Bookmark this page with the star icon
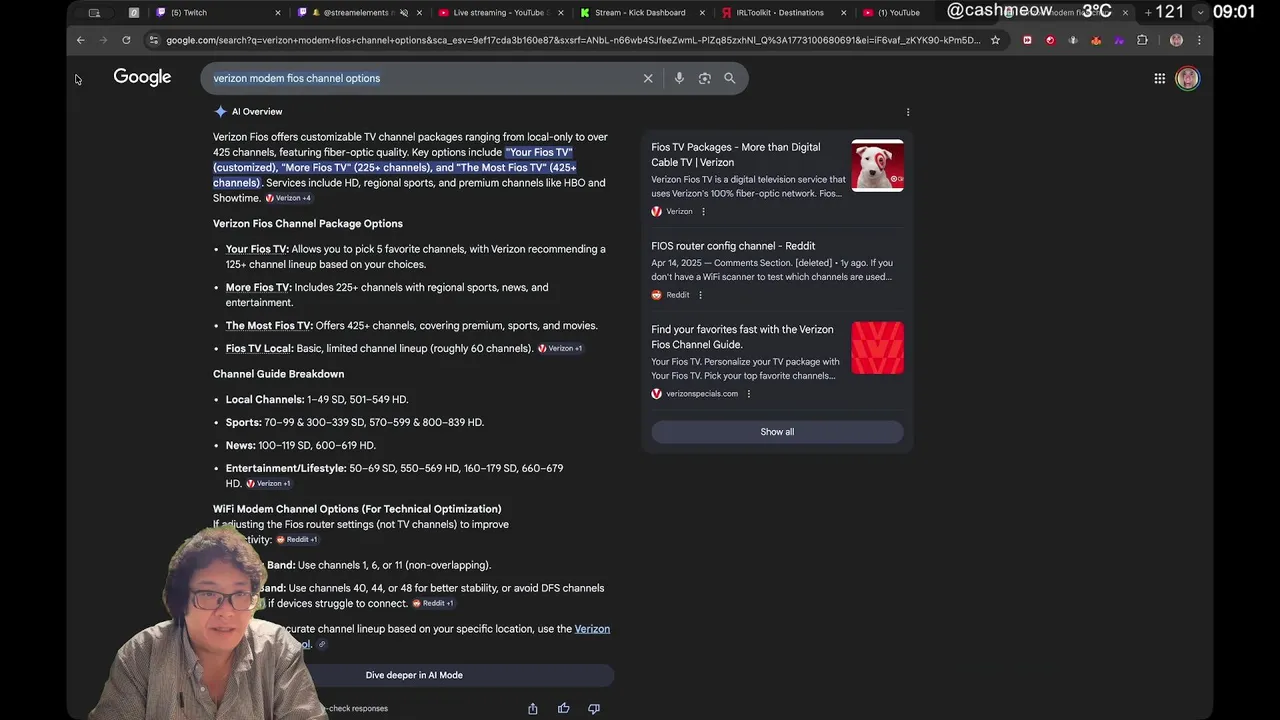Viewport: 1280px width, 720px height. click(995, 40)
